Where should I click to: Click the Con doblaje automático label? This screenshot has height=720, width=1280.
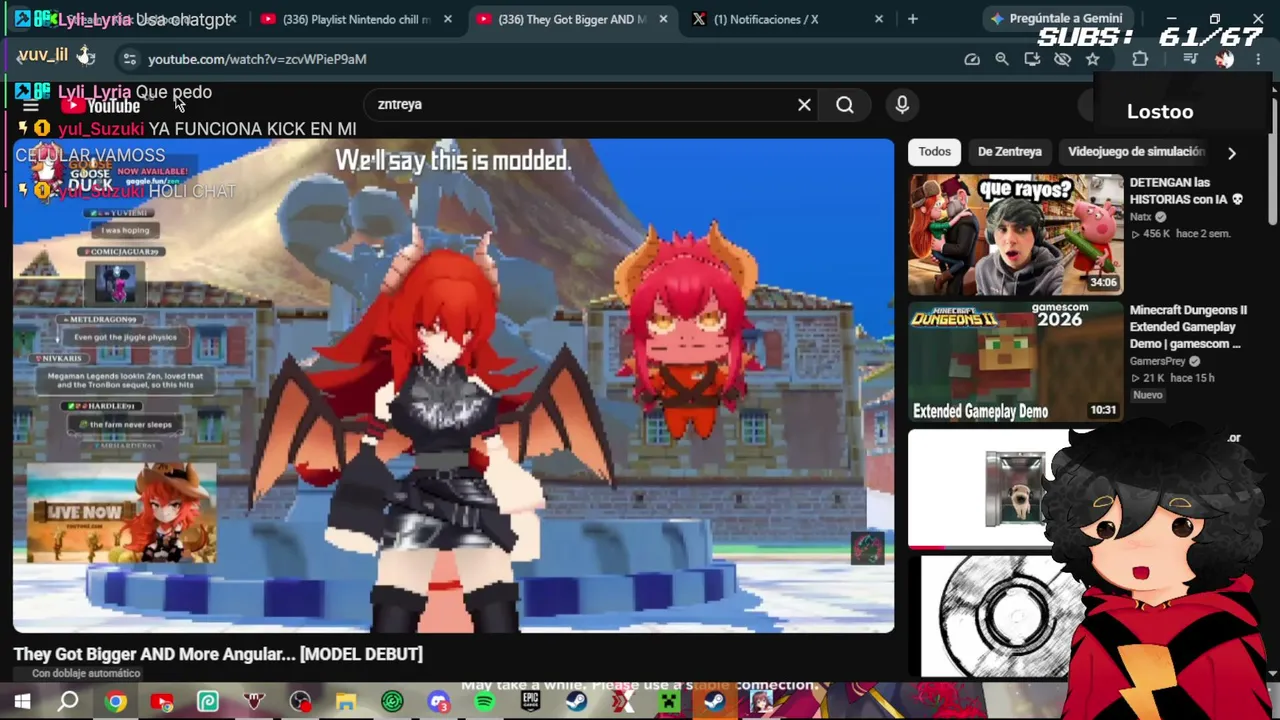86,674
